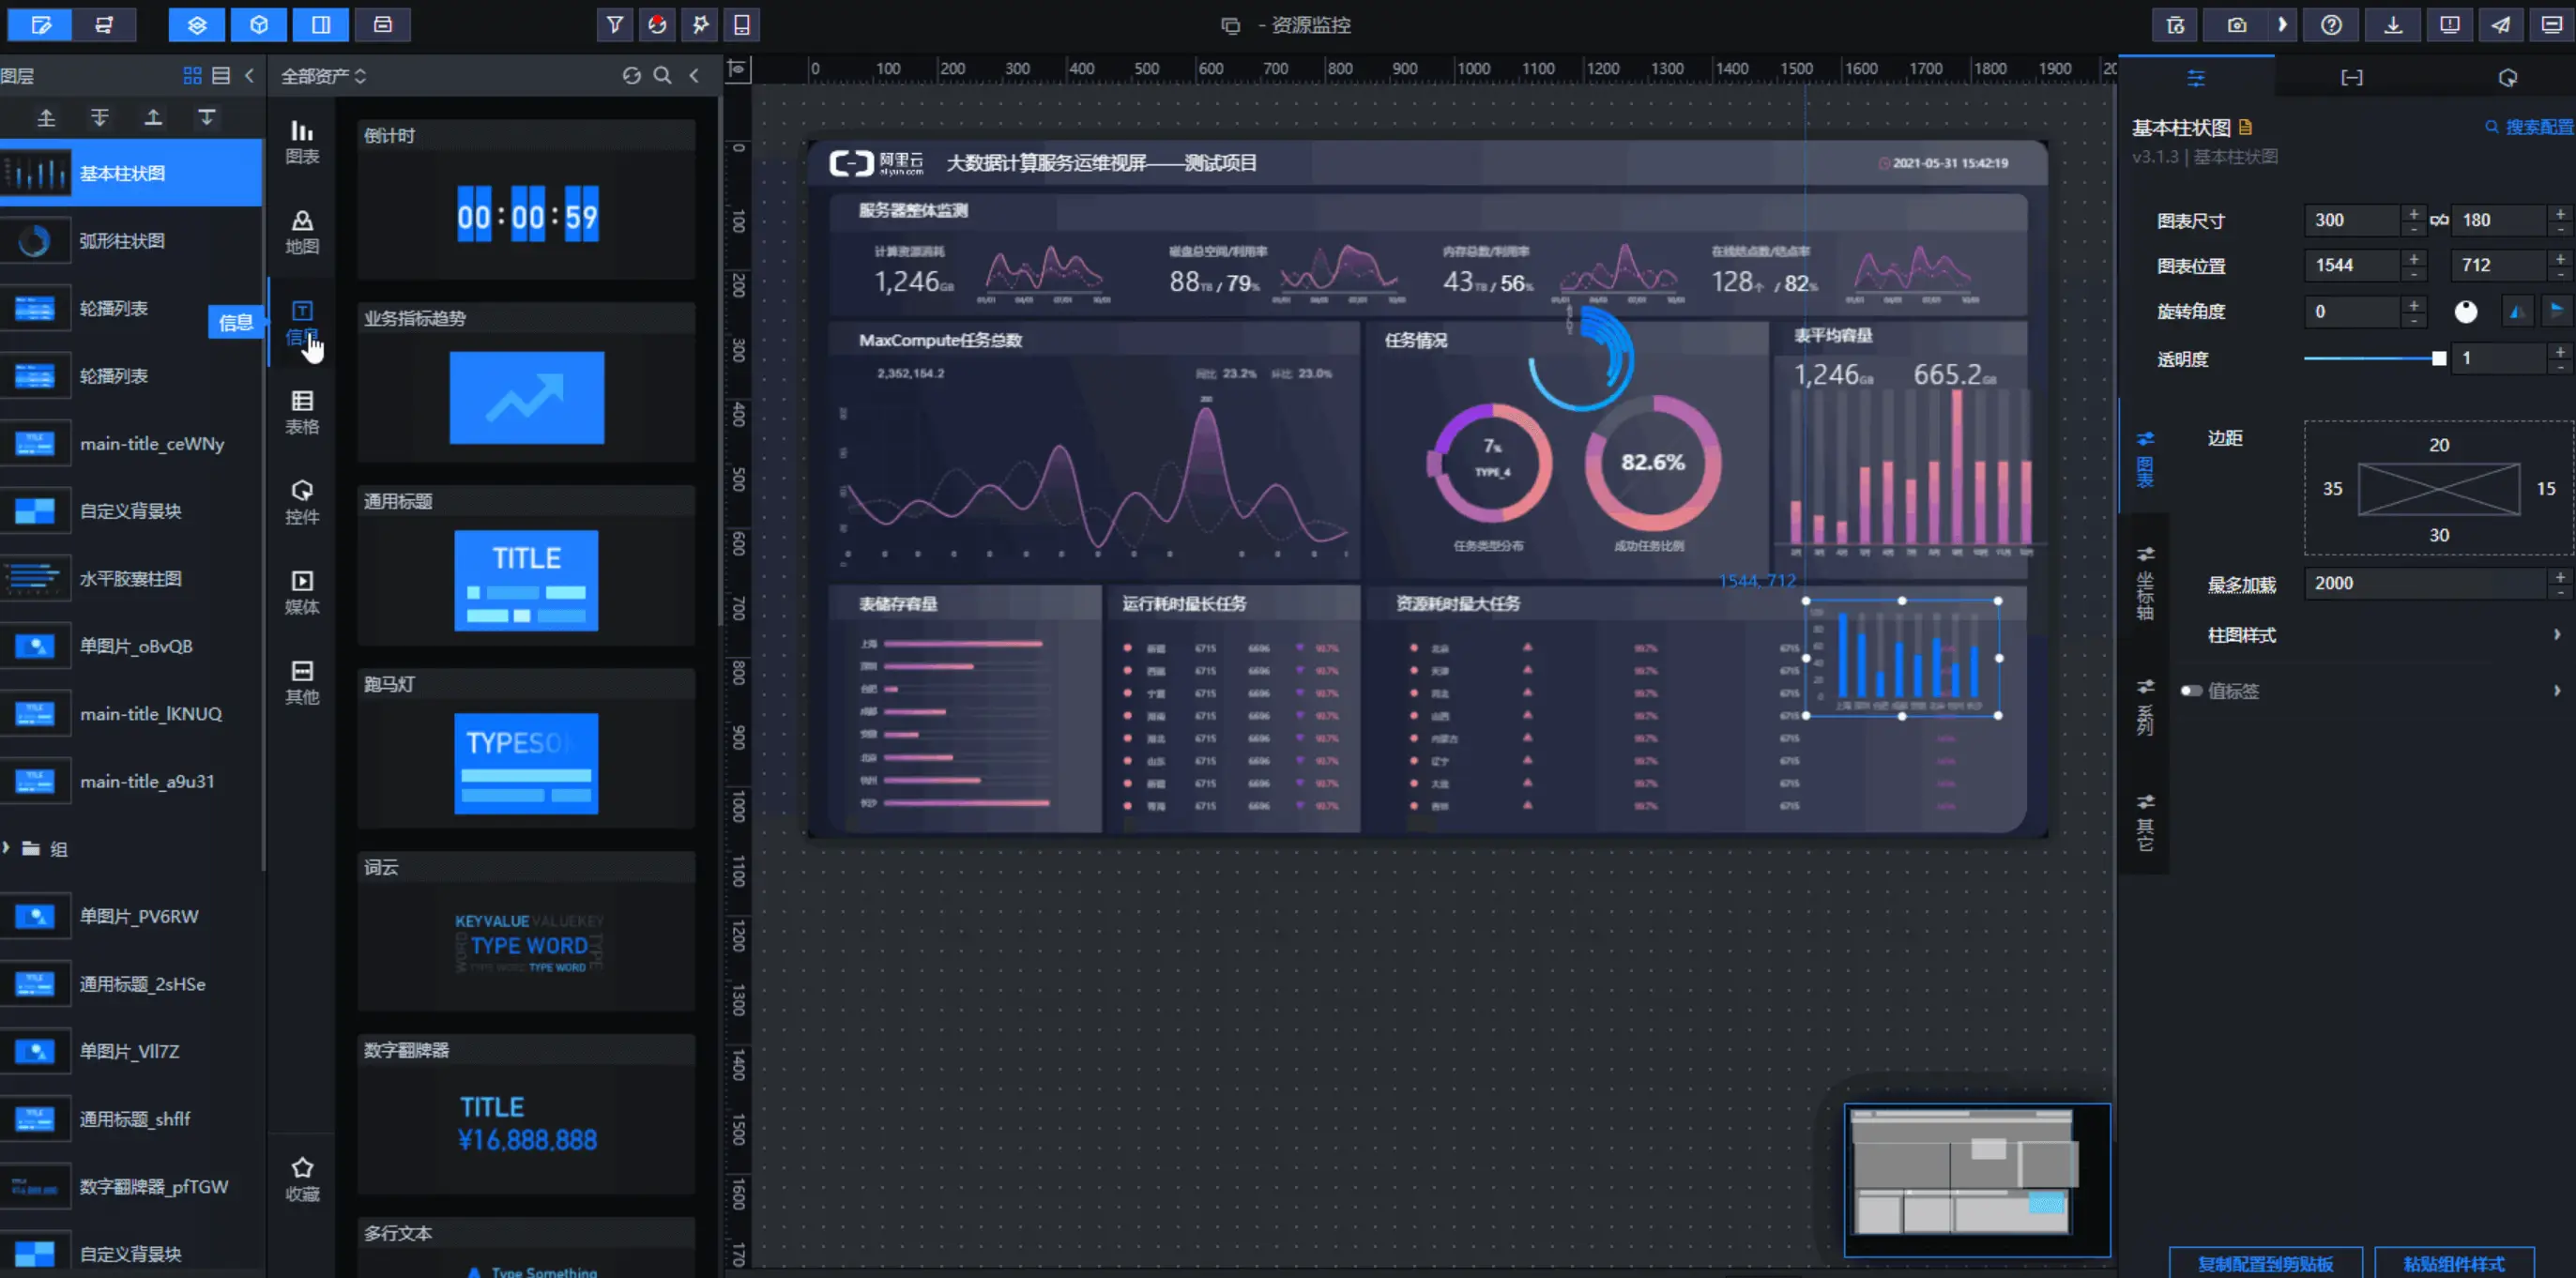Switch to the 系列 series configuration tab
The width and height of the screenshot is (2576, 1278).
click(2145, 707)
